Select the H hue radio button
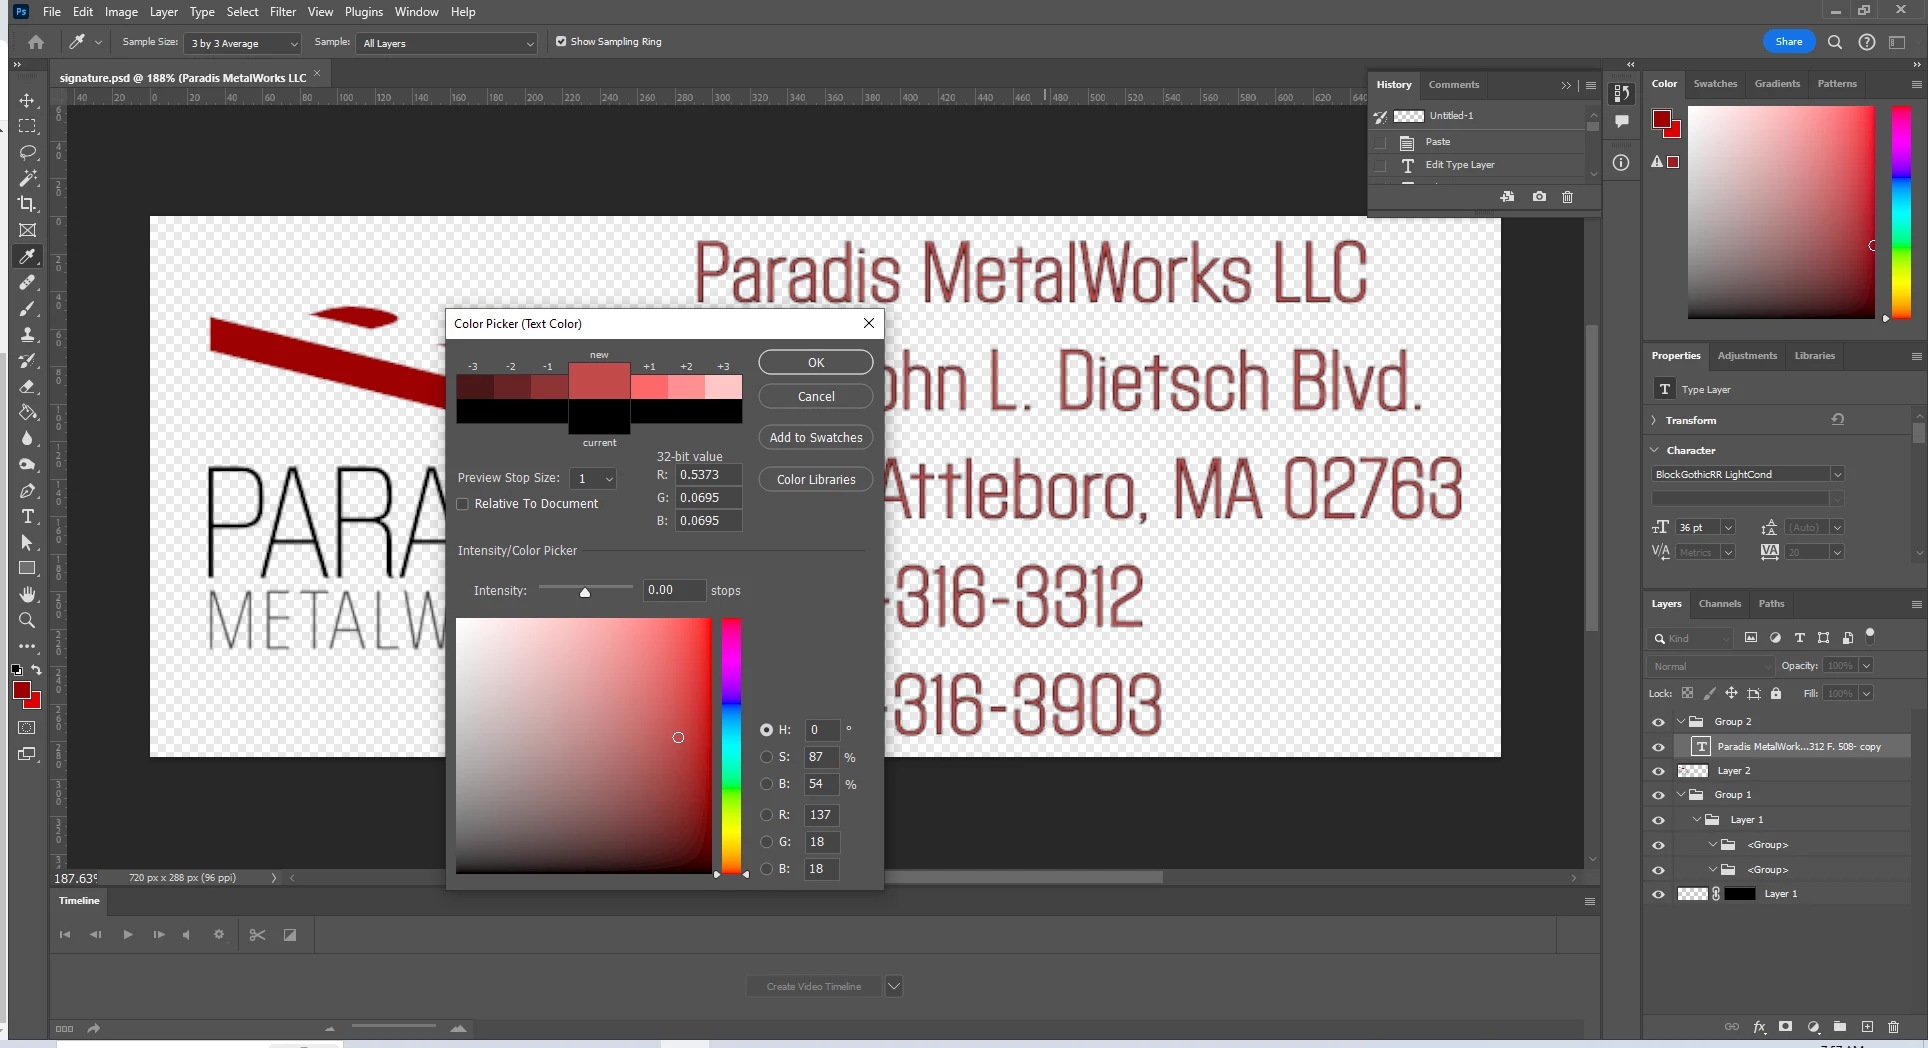The height and width of the screenshot is (1048, 1928). 766,730
